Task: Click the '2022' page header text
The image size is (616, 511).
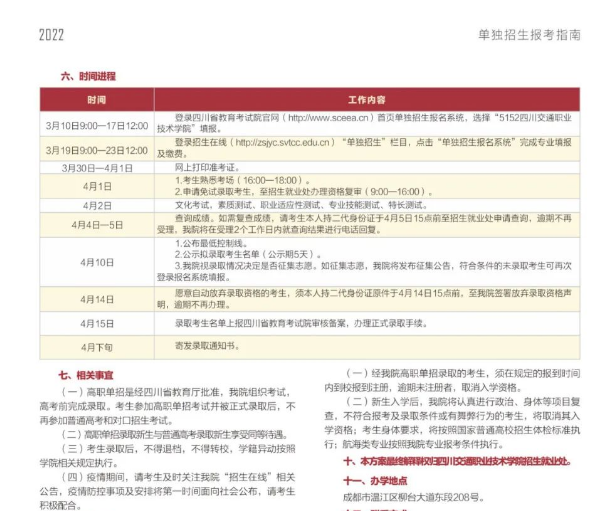Action: coord(51,35)
